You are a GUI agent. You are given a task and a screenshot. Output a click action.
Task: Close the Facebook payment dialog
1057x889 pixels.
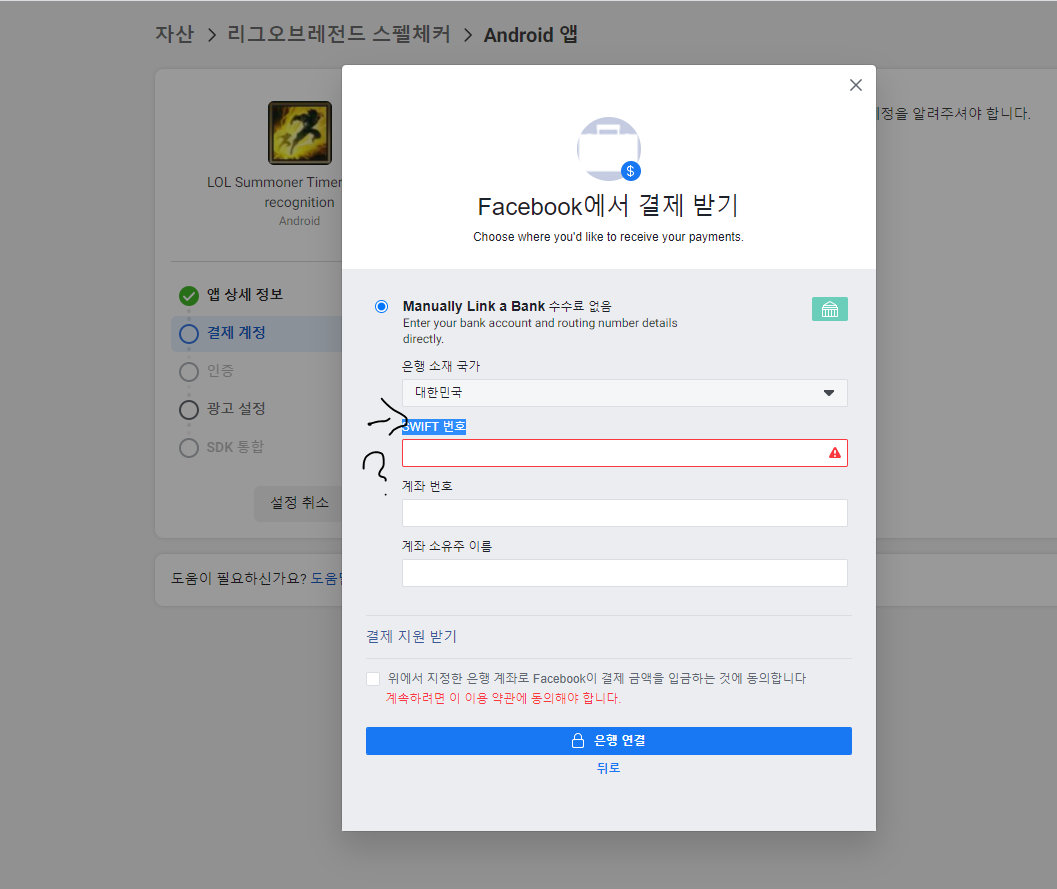(855, 85)
